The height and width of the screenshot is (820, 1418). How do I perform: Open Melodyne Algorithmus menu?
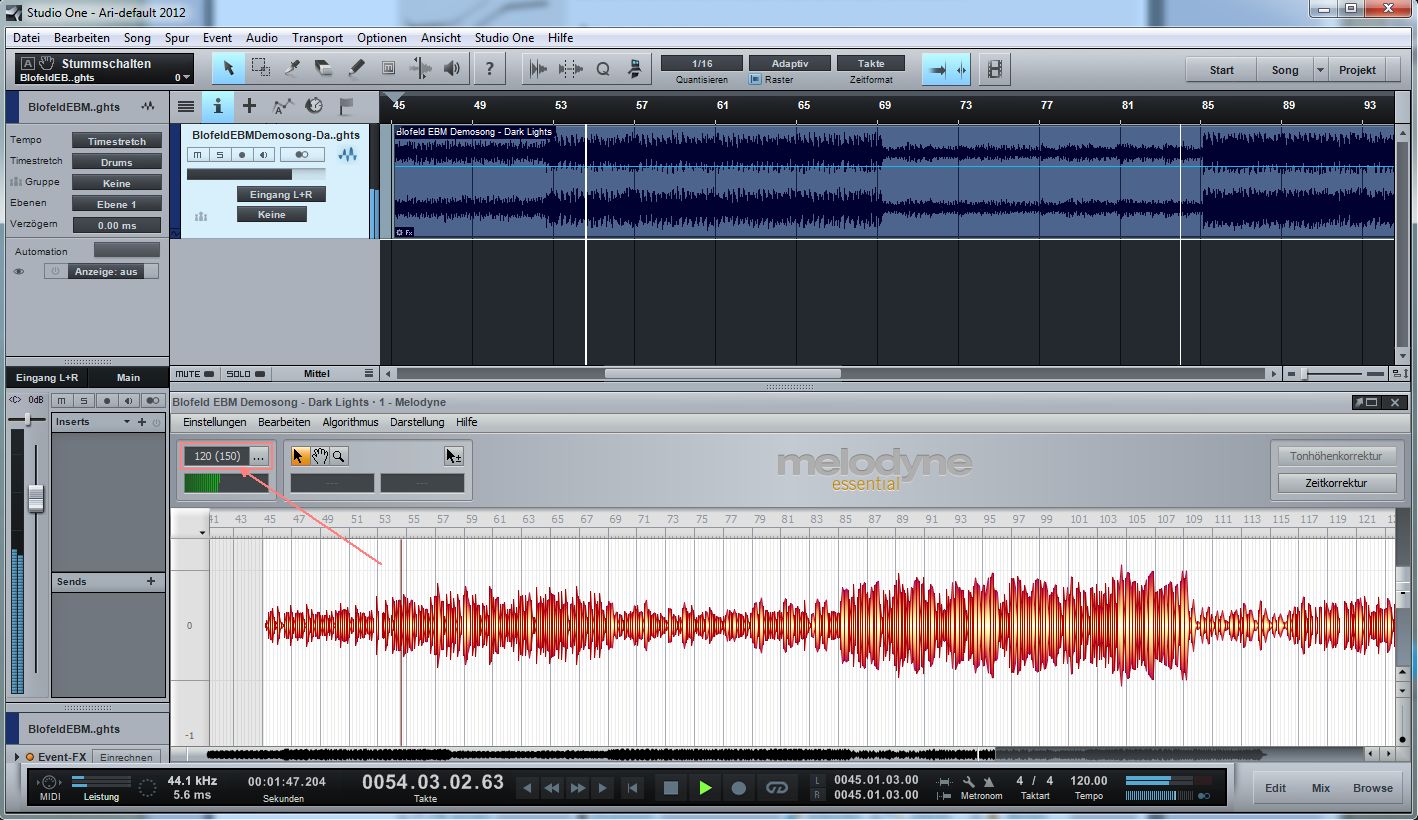(350, 422)
